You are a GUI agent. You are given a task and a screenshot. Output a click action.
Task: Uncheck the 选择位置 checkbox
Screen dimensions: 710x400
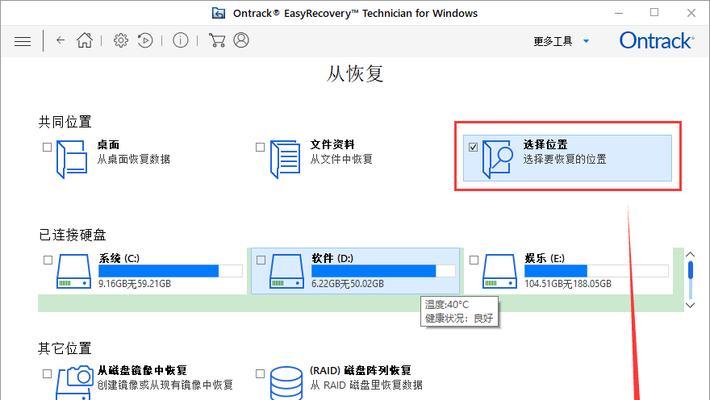tap(473, 147)
